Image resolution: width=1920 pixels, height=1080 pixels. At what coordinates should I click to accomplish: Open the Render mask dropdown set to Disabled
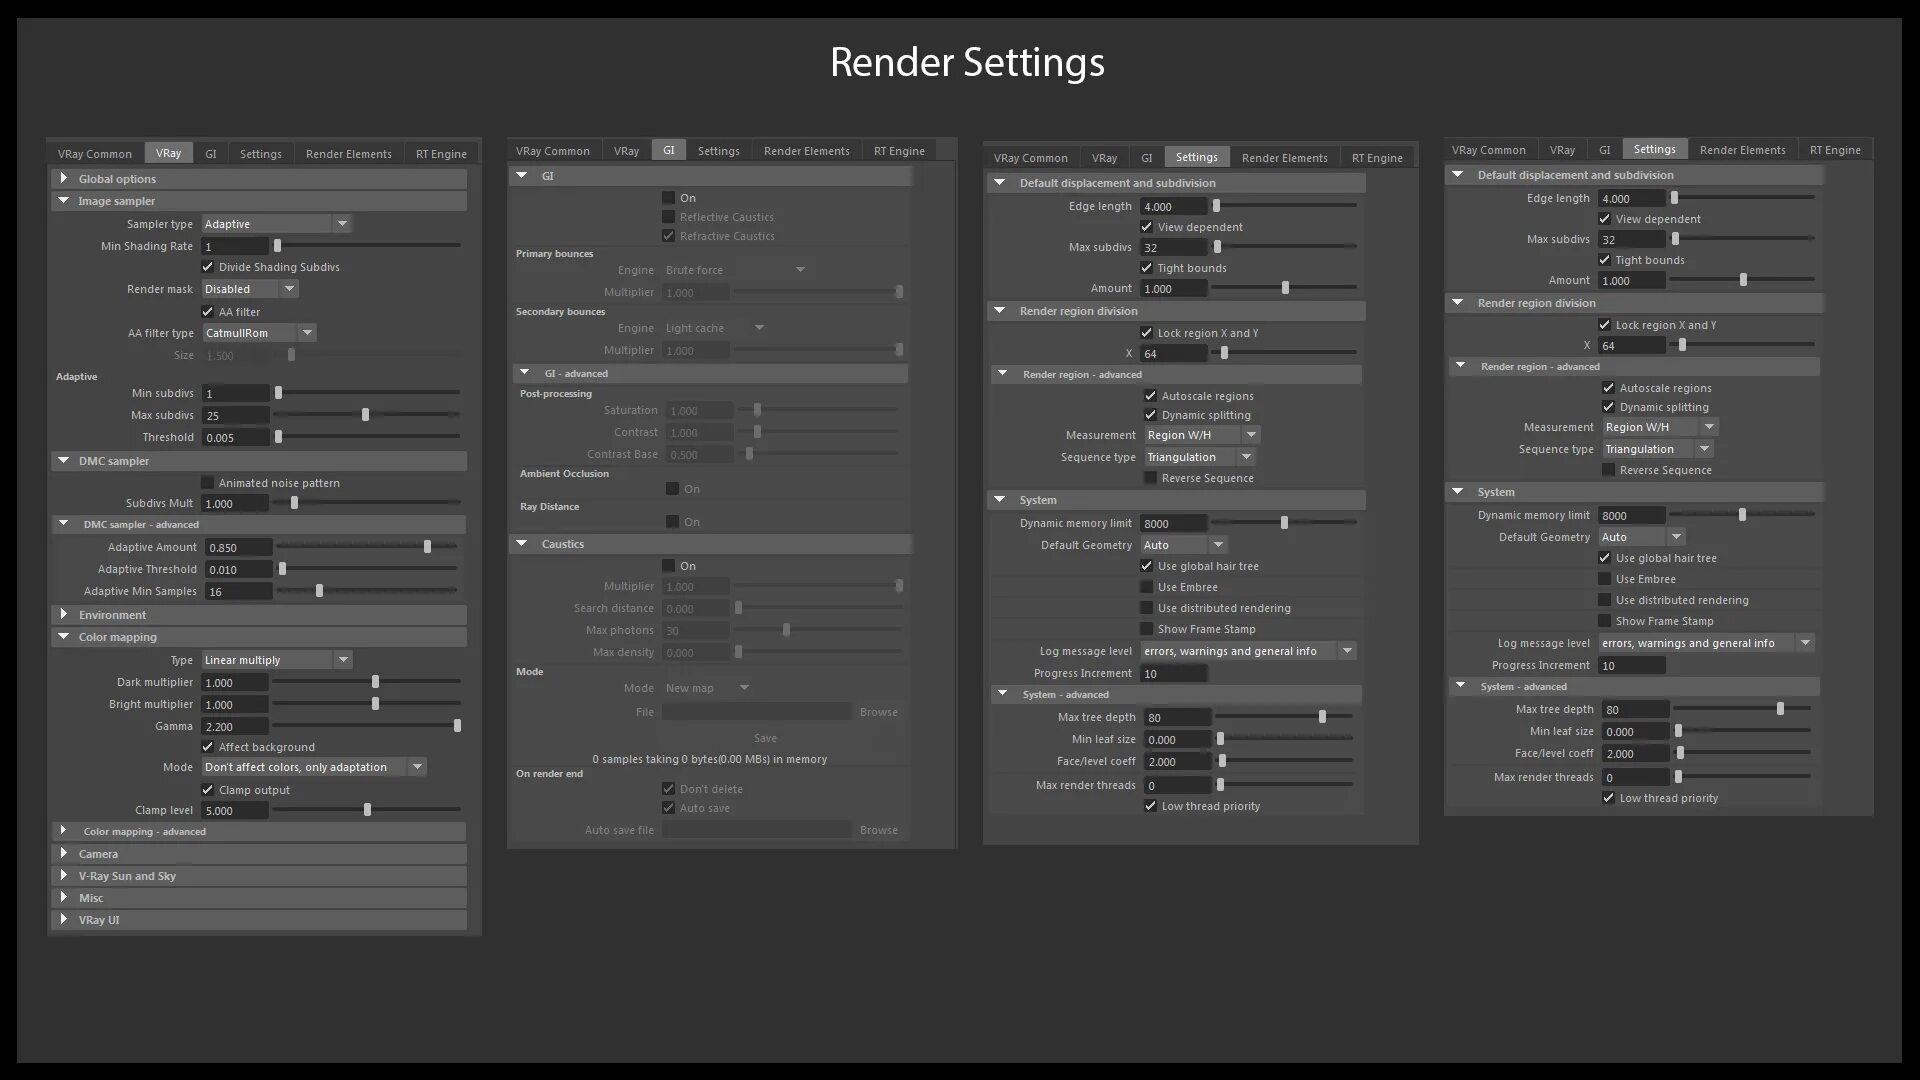pyautogui.click(x=290, y=288)
